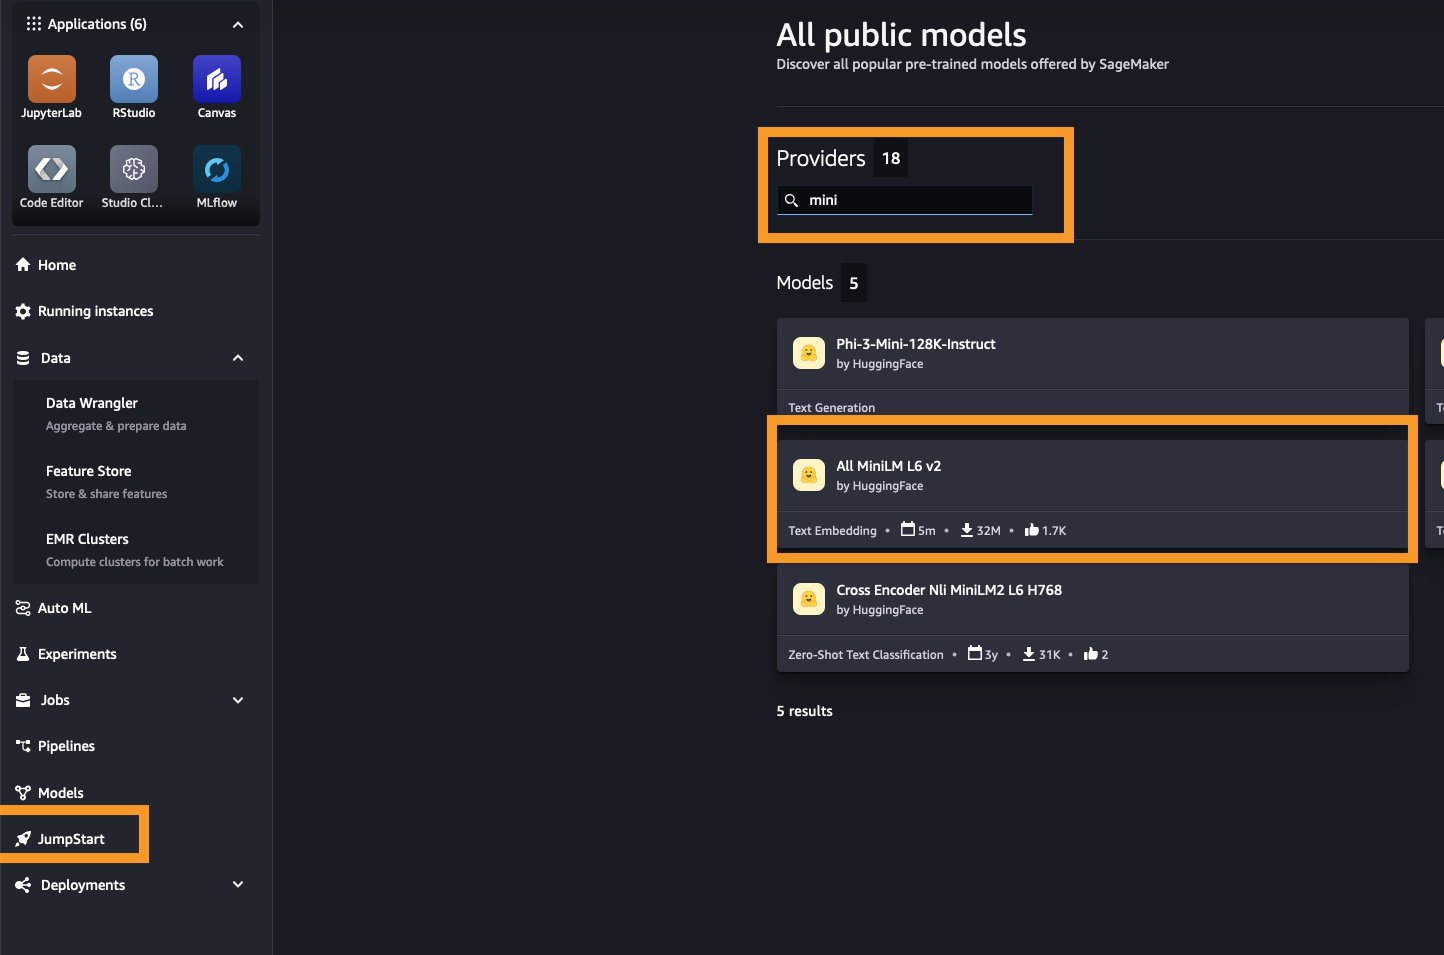Viewport: 1444px width, 955px height.
Task: Launch Code Editor from applications
Action: click(x=51, y=169)
